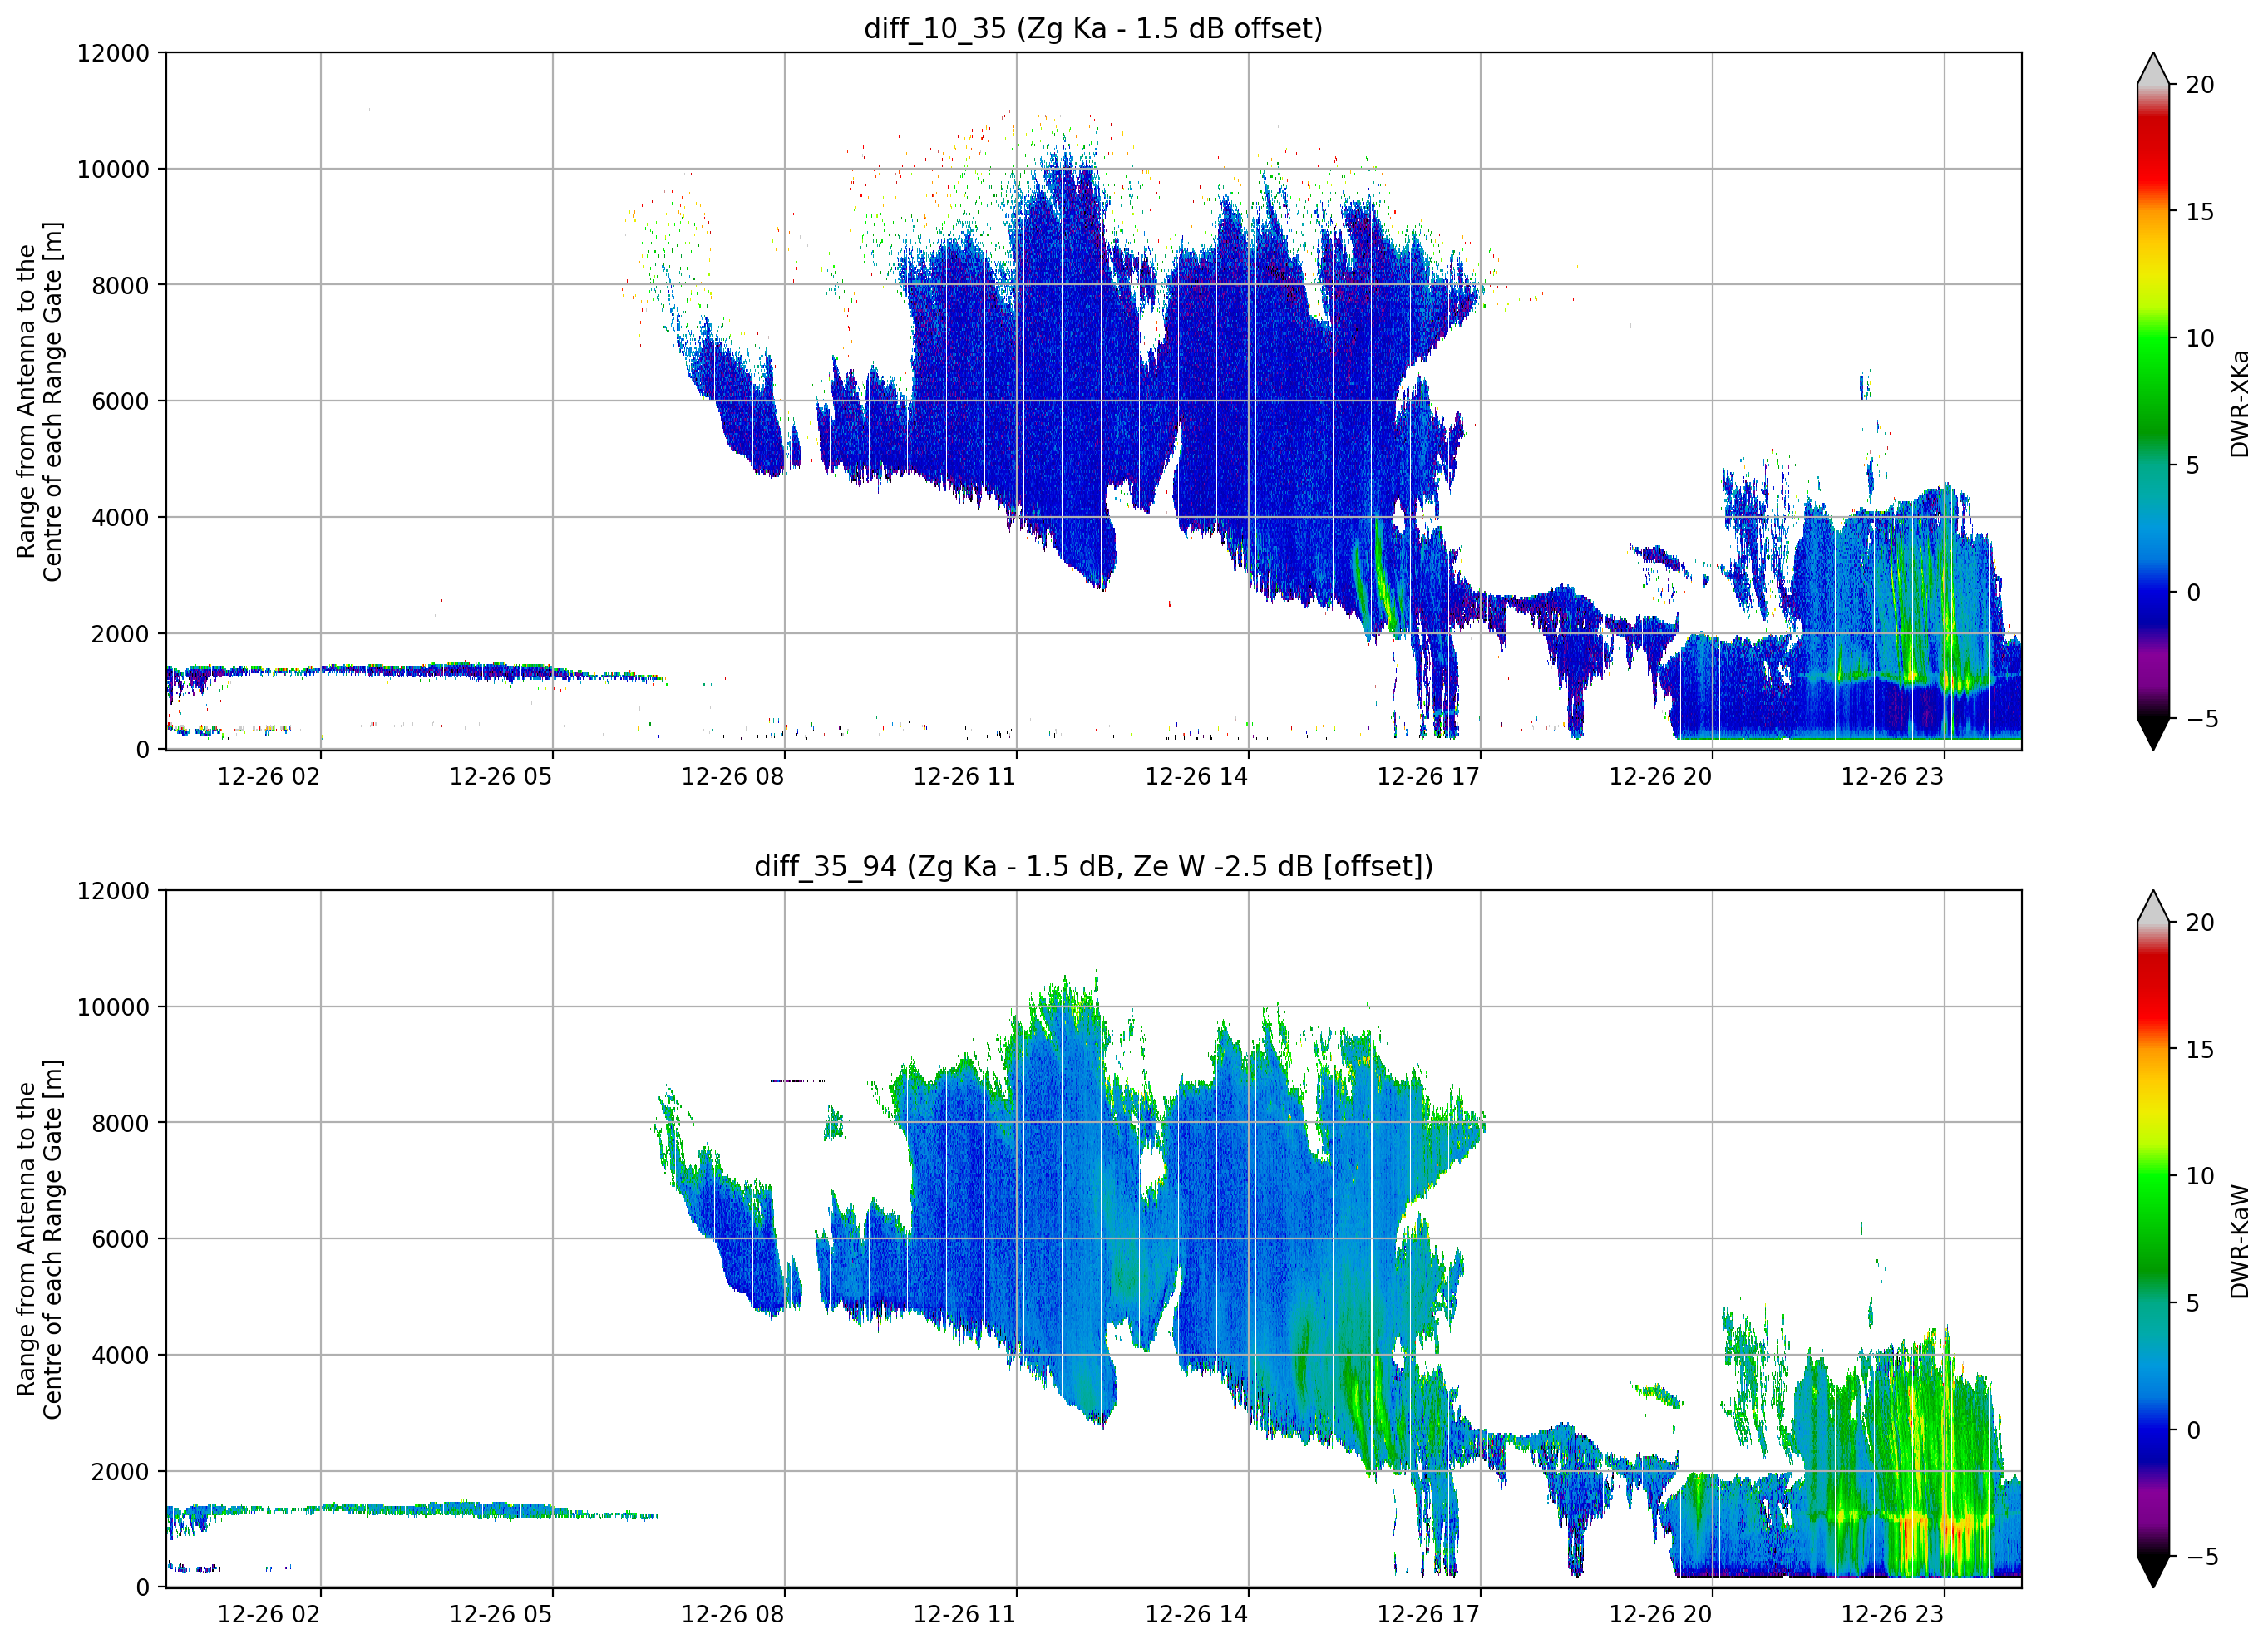Click the '15' tick on DWR-XKa colorbar
This screenshot has height=1644, width=2268.
click(2200, 212)
